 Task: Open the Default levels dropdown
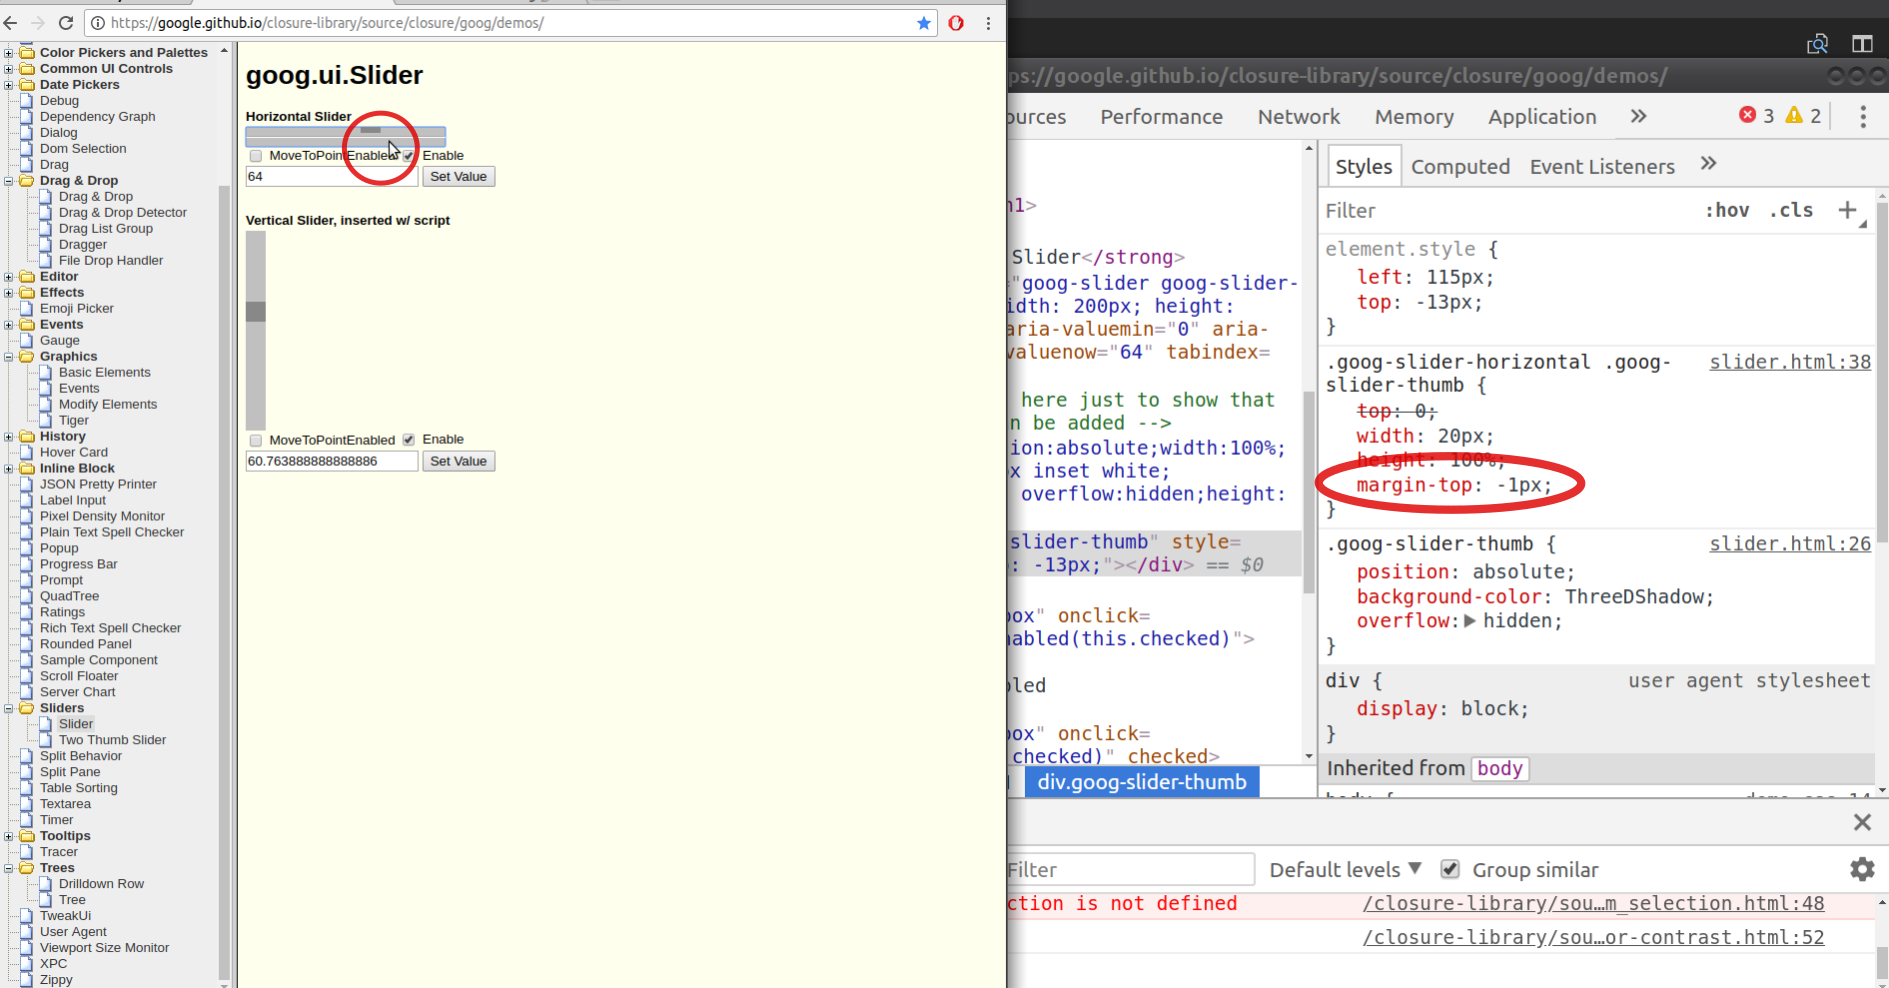(x=1344, y=869)
